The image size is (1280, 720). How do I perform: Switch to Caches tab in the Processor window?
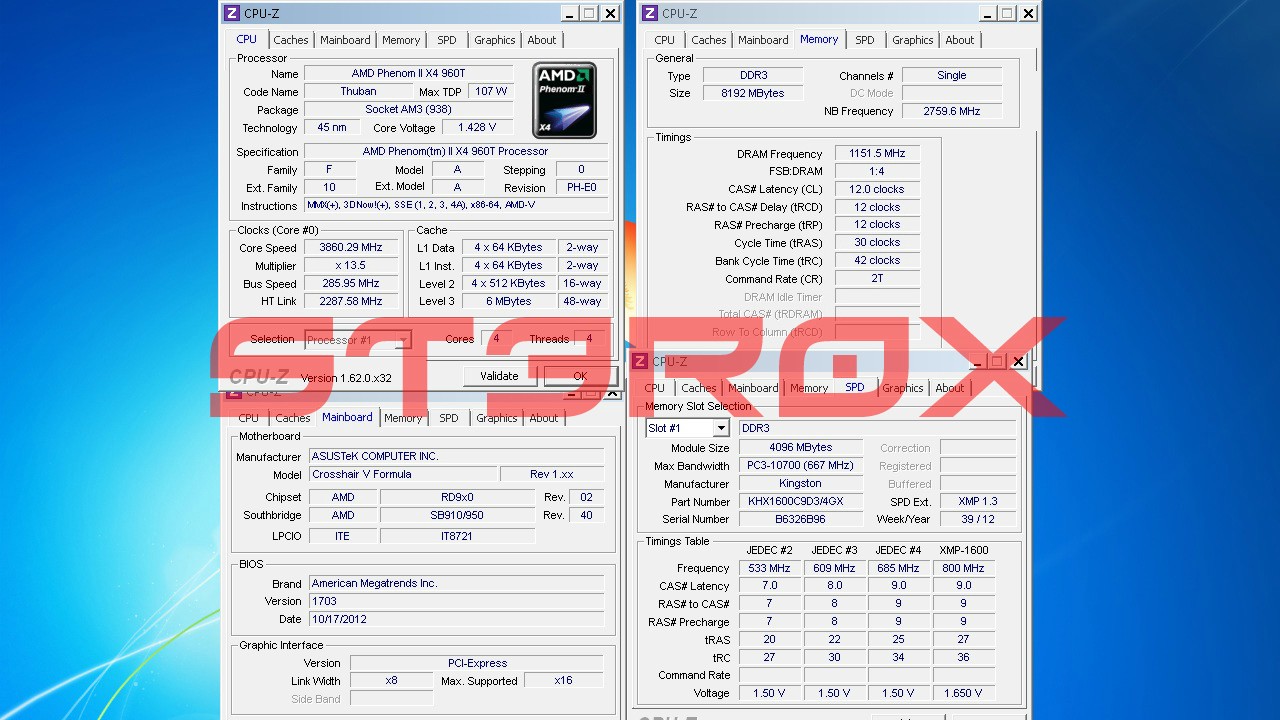coord(291,40)
